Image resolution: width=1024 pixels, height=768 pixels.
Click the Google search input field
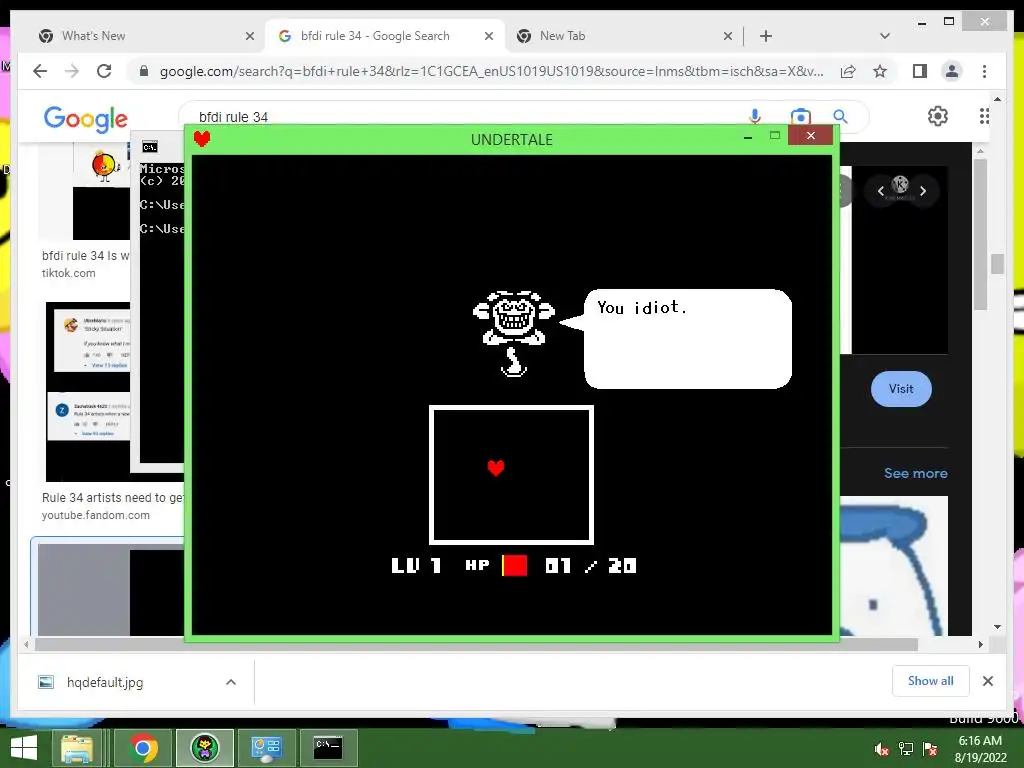click(x=470, y=117)
